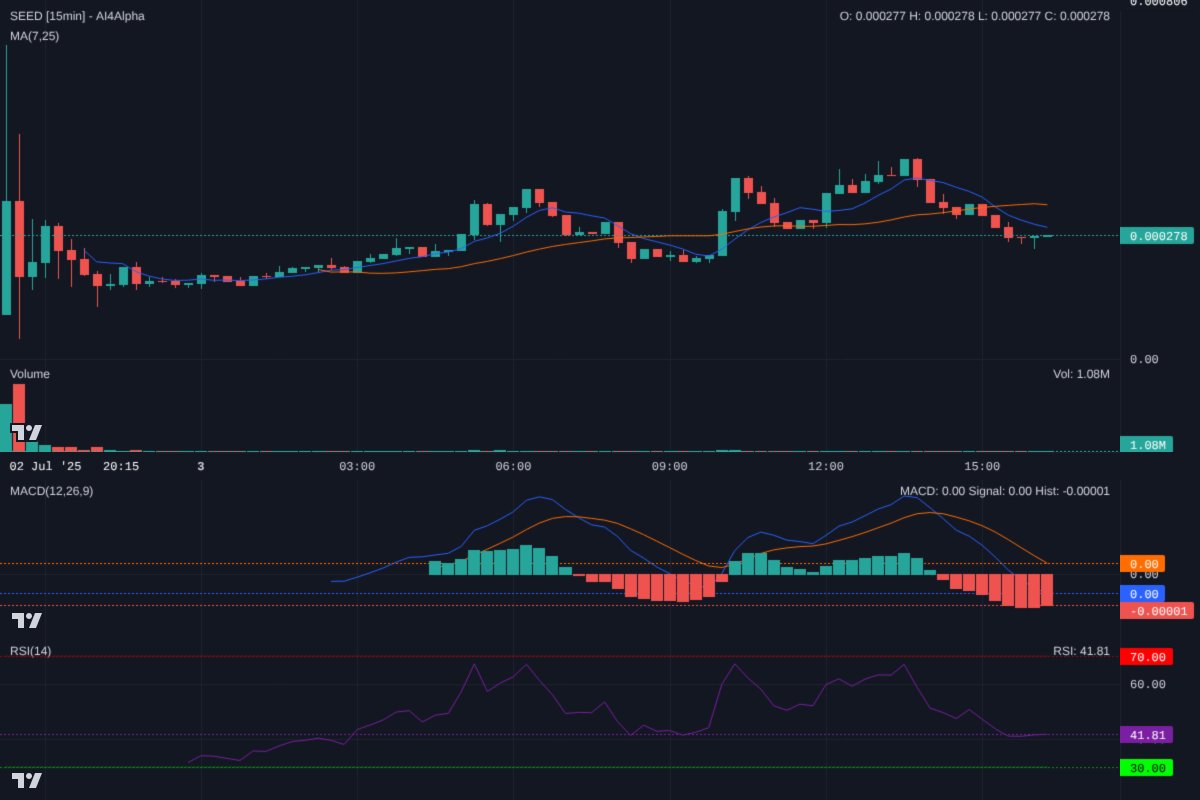Open TradingView logo in the RSI pane
The height and width of the screenshot is (800, 1200).
point(27,780)
